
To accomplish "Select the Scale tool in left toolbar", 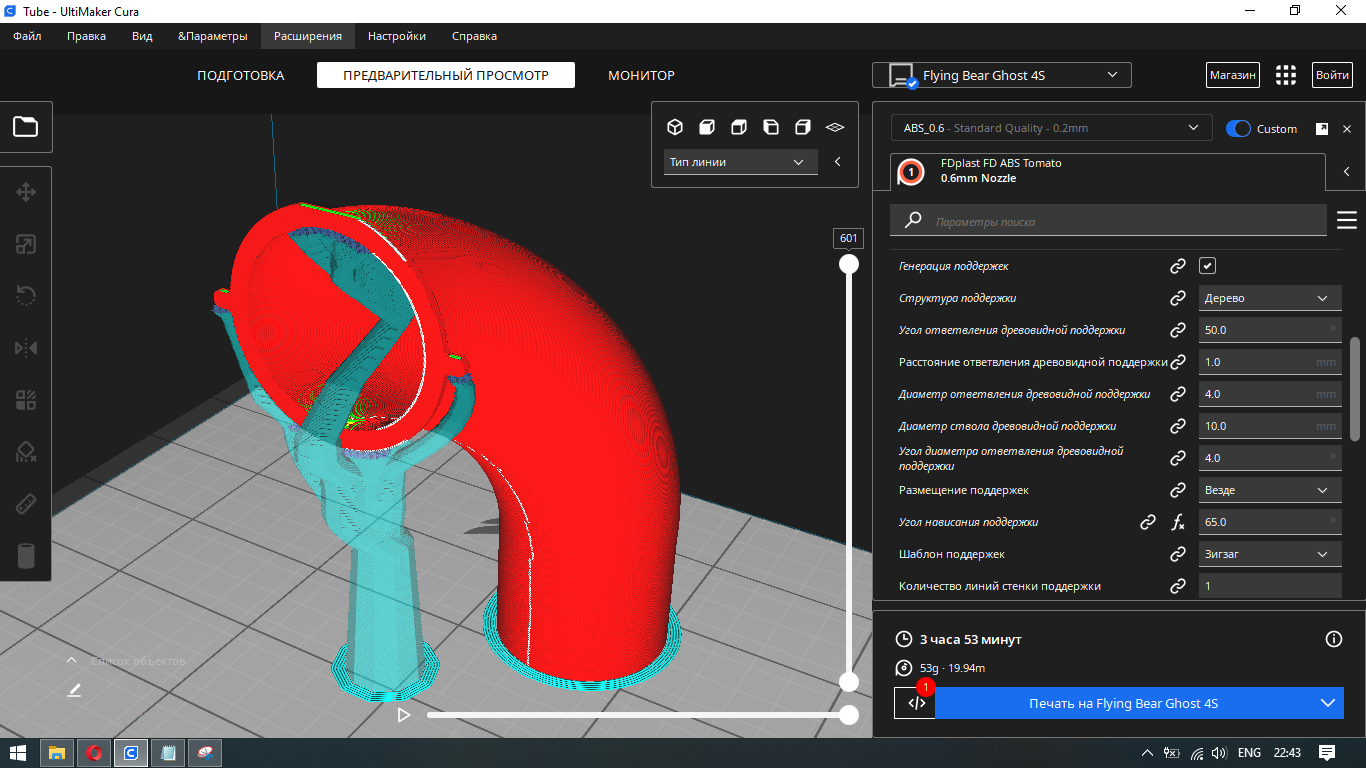I will [26, 244].
